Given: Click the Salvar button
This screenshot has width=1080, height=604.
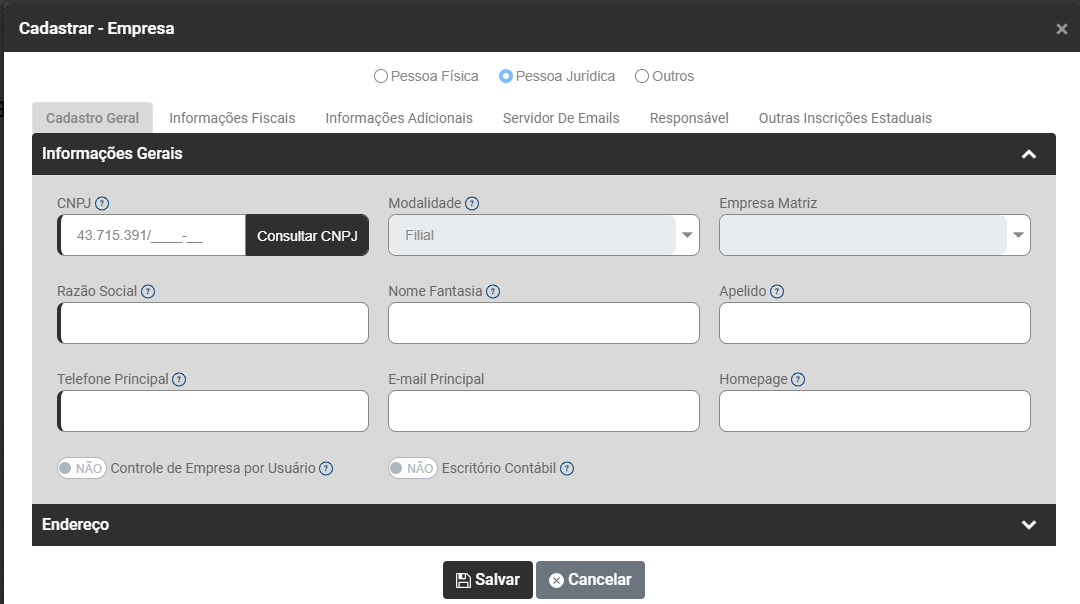Looking at the screenshot, I should point(488,580).
